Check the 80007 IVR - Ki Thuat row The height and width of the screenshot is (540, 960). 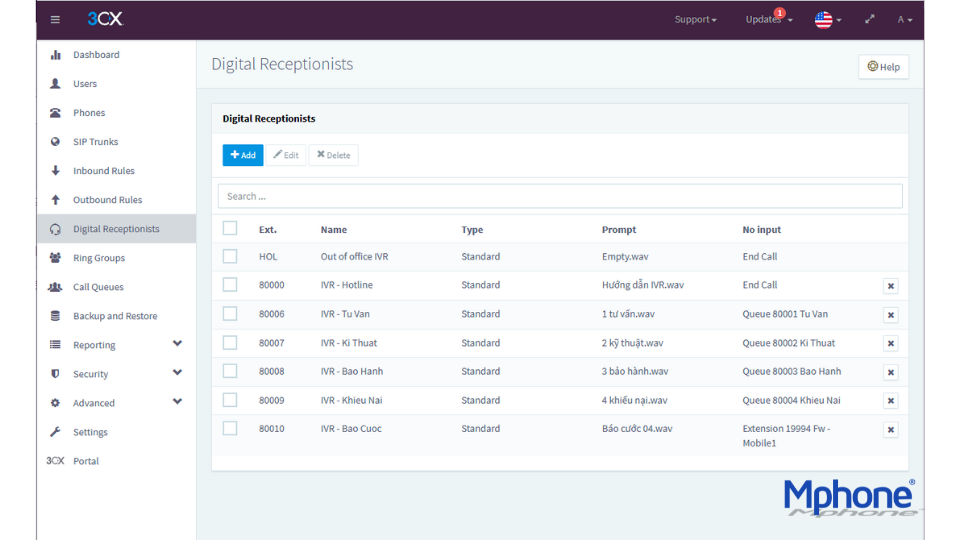click(230, 342)
